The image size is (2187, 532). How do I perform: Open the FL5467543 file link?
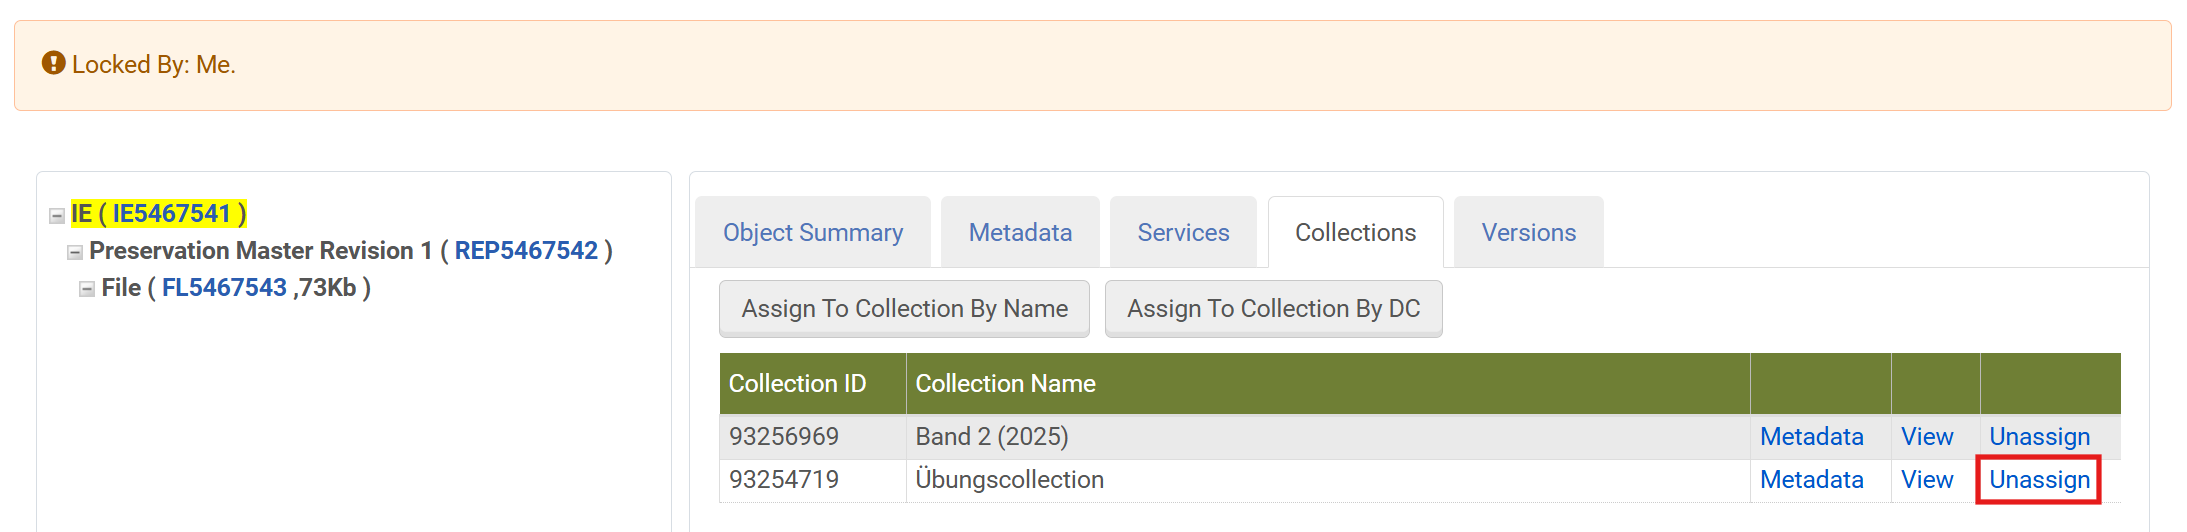click(224, 288)
